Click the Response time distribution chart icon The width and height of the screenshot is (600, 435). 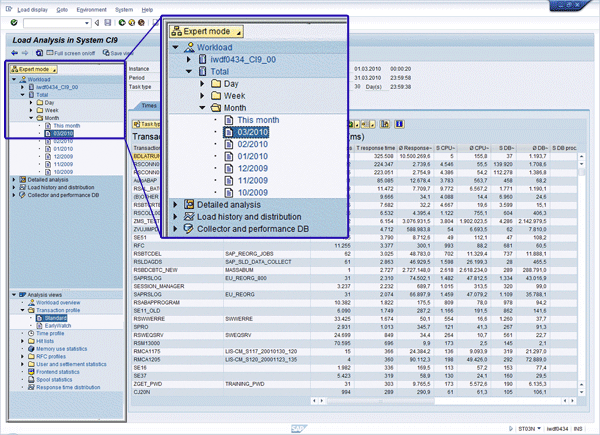pyautogui.click(x=31, y=387)
